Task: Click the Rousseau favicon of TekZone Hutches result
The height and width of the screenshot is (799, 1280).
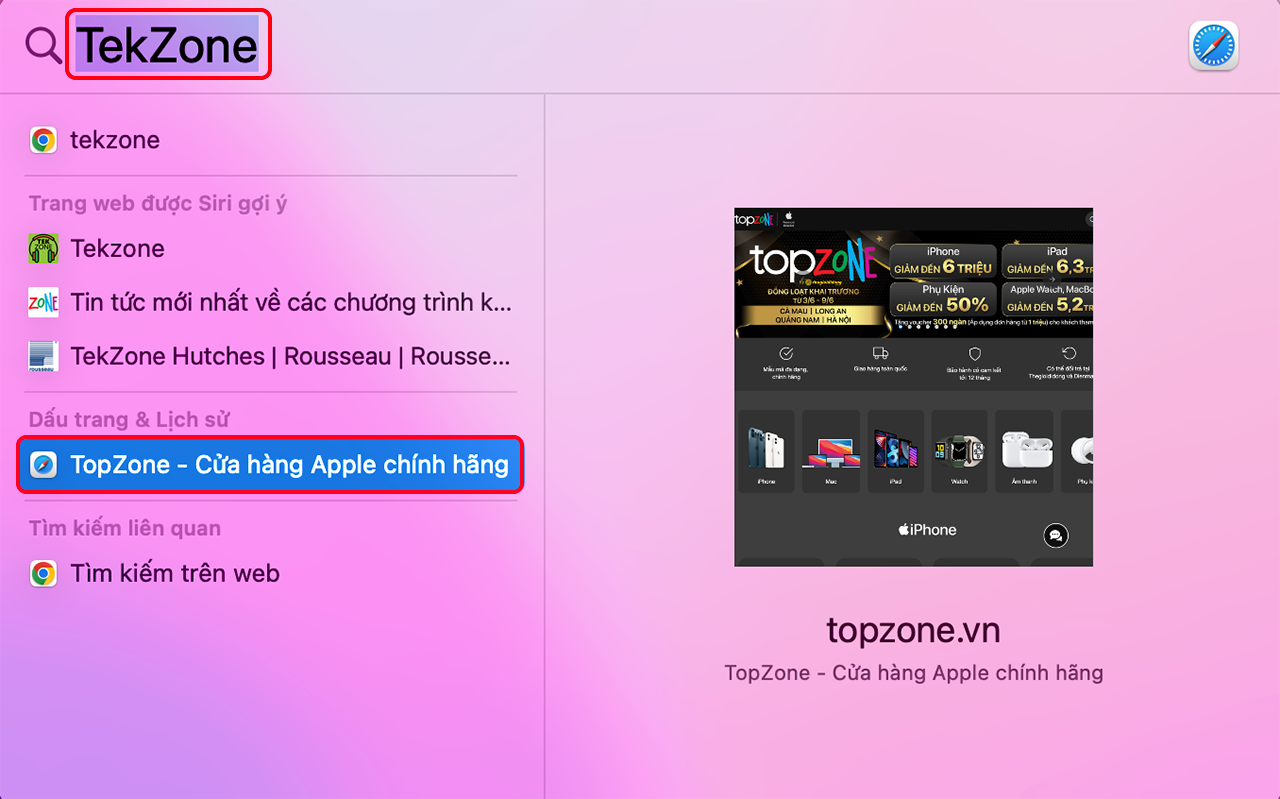Action: pos(43,356)
